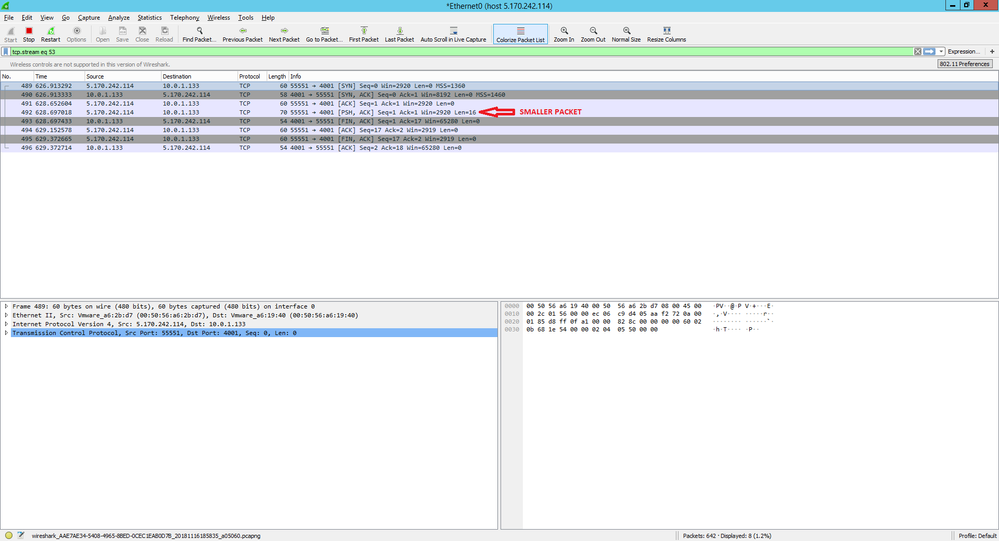Viewport: 999px width, 541px height.
Task: Click the Save capture toolbar icon
Action: [x=122, y=34]
